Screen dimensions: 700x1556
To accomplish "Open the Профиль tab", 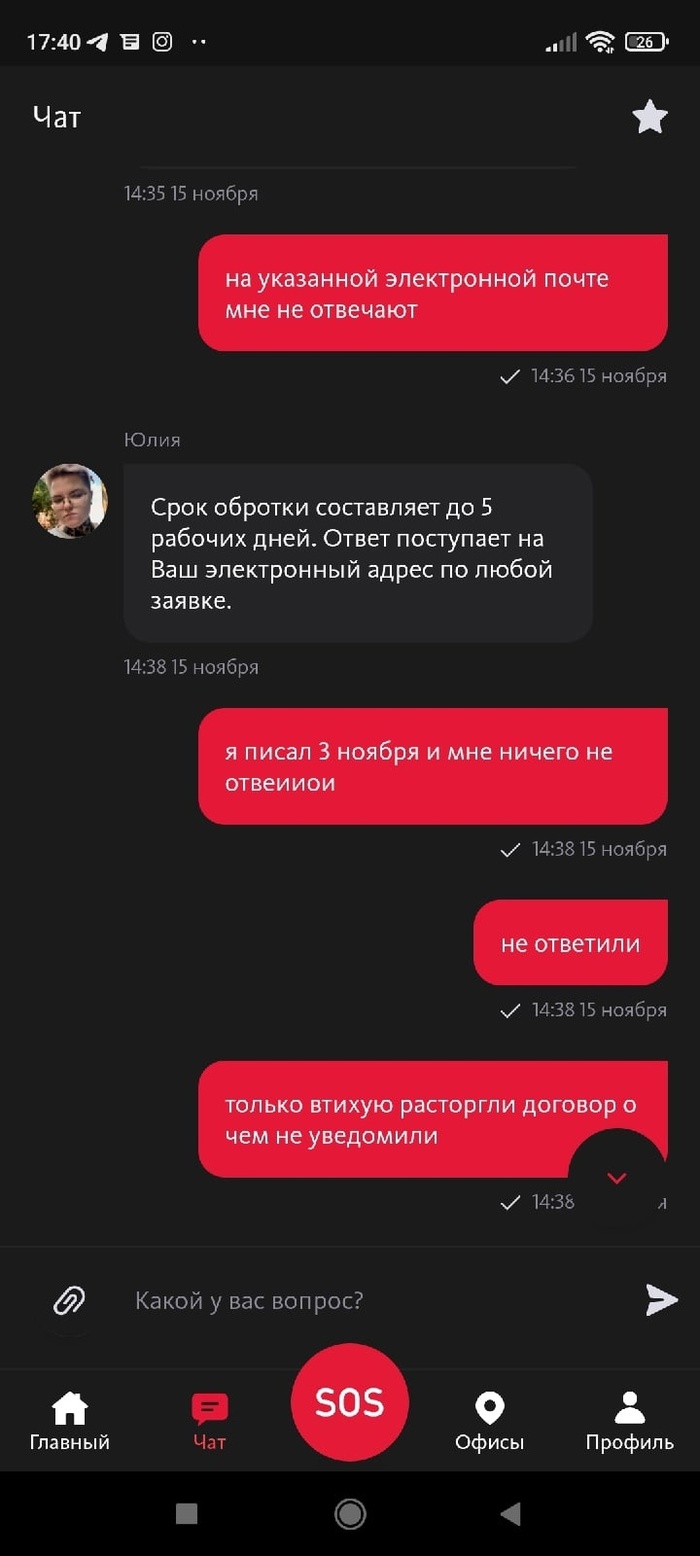I will [x=630, y=1421].
